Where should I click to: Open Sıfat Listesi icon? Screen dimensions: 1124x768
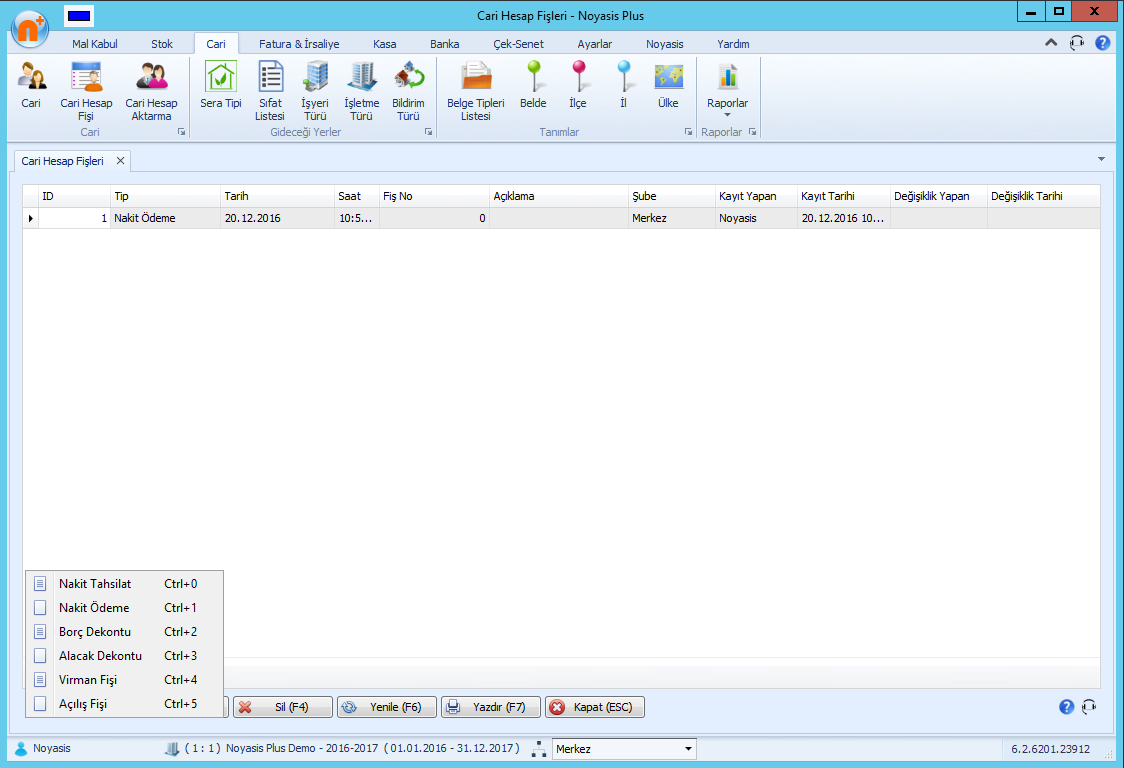point(270,91)
